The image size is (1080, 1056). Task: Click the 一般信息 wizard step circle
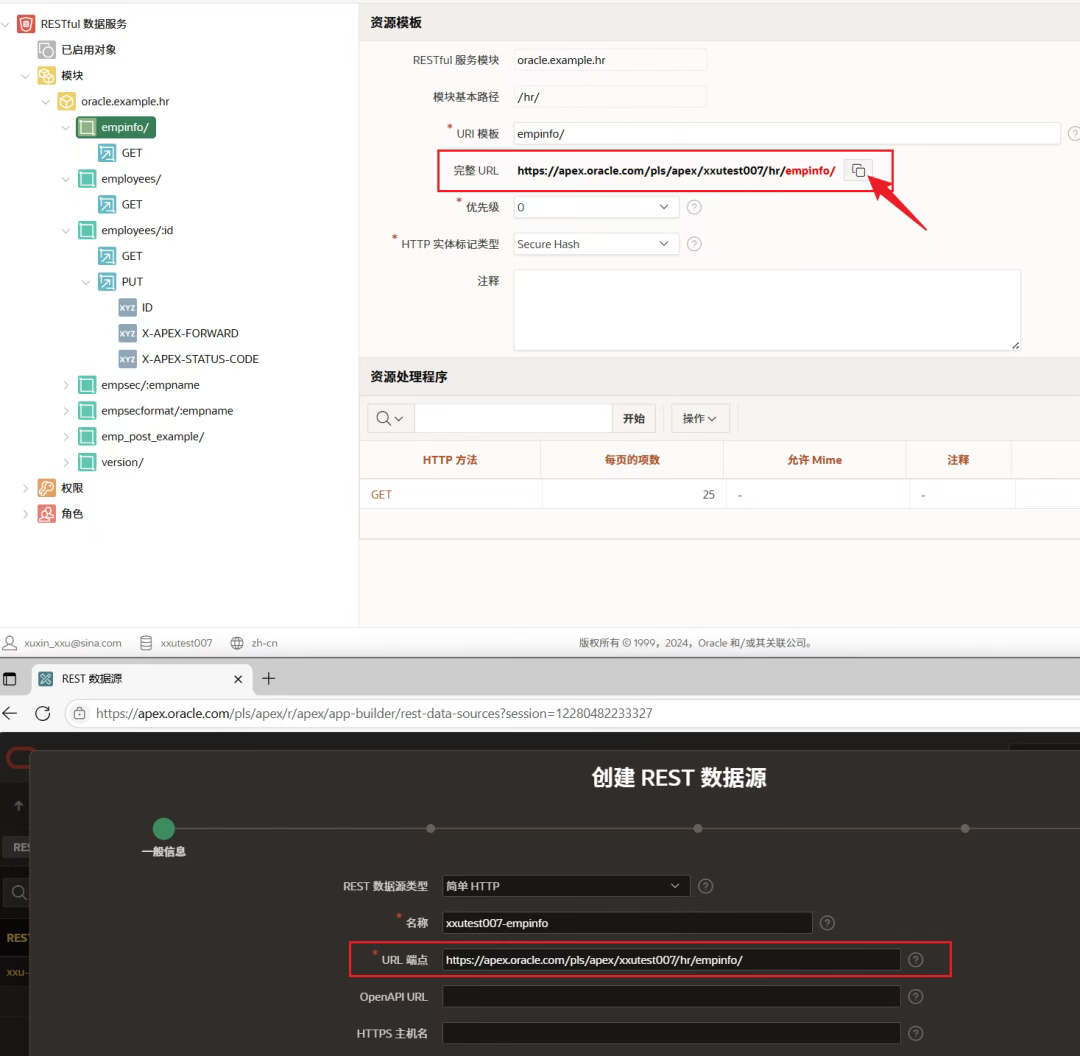coord(163,829)
